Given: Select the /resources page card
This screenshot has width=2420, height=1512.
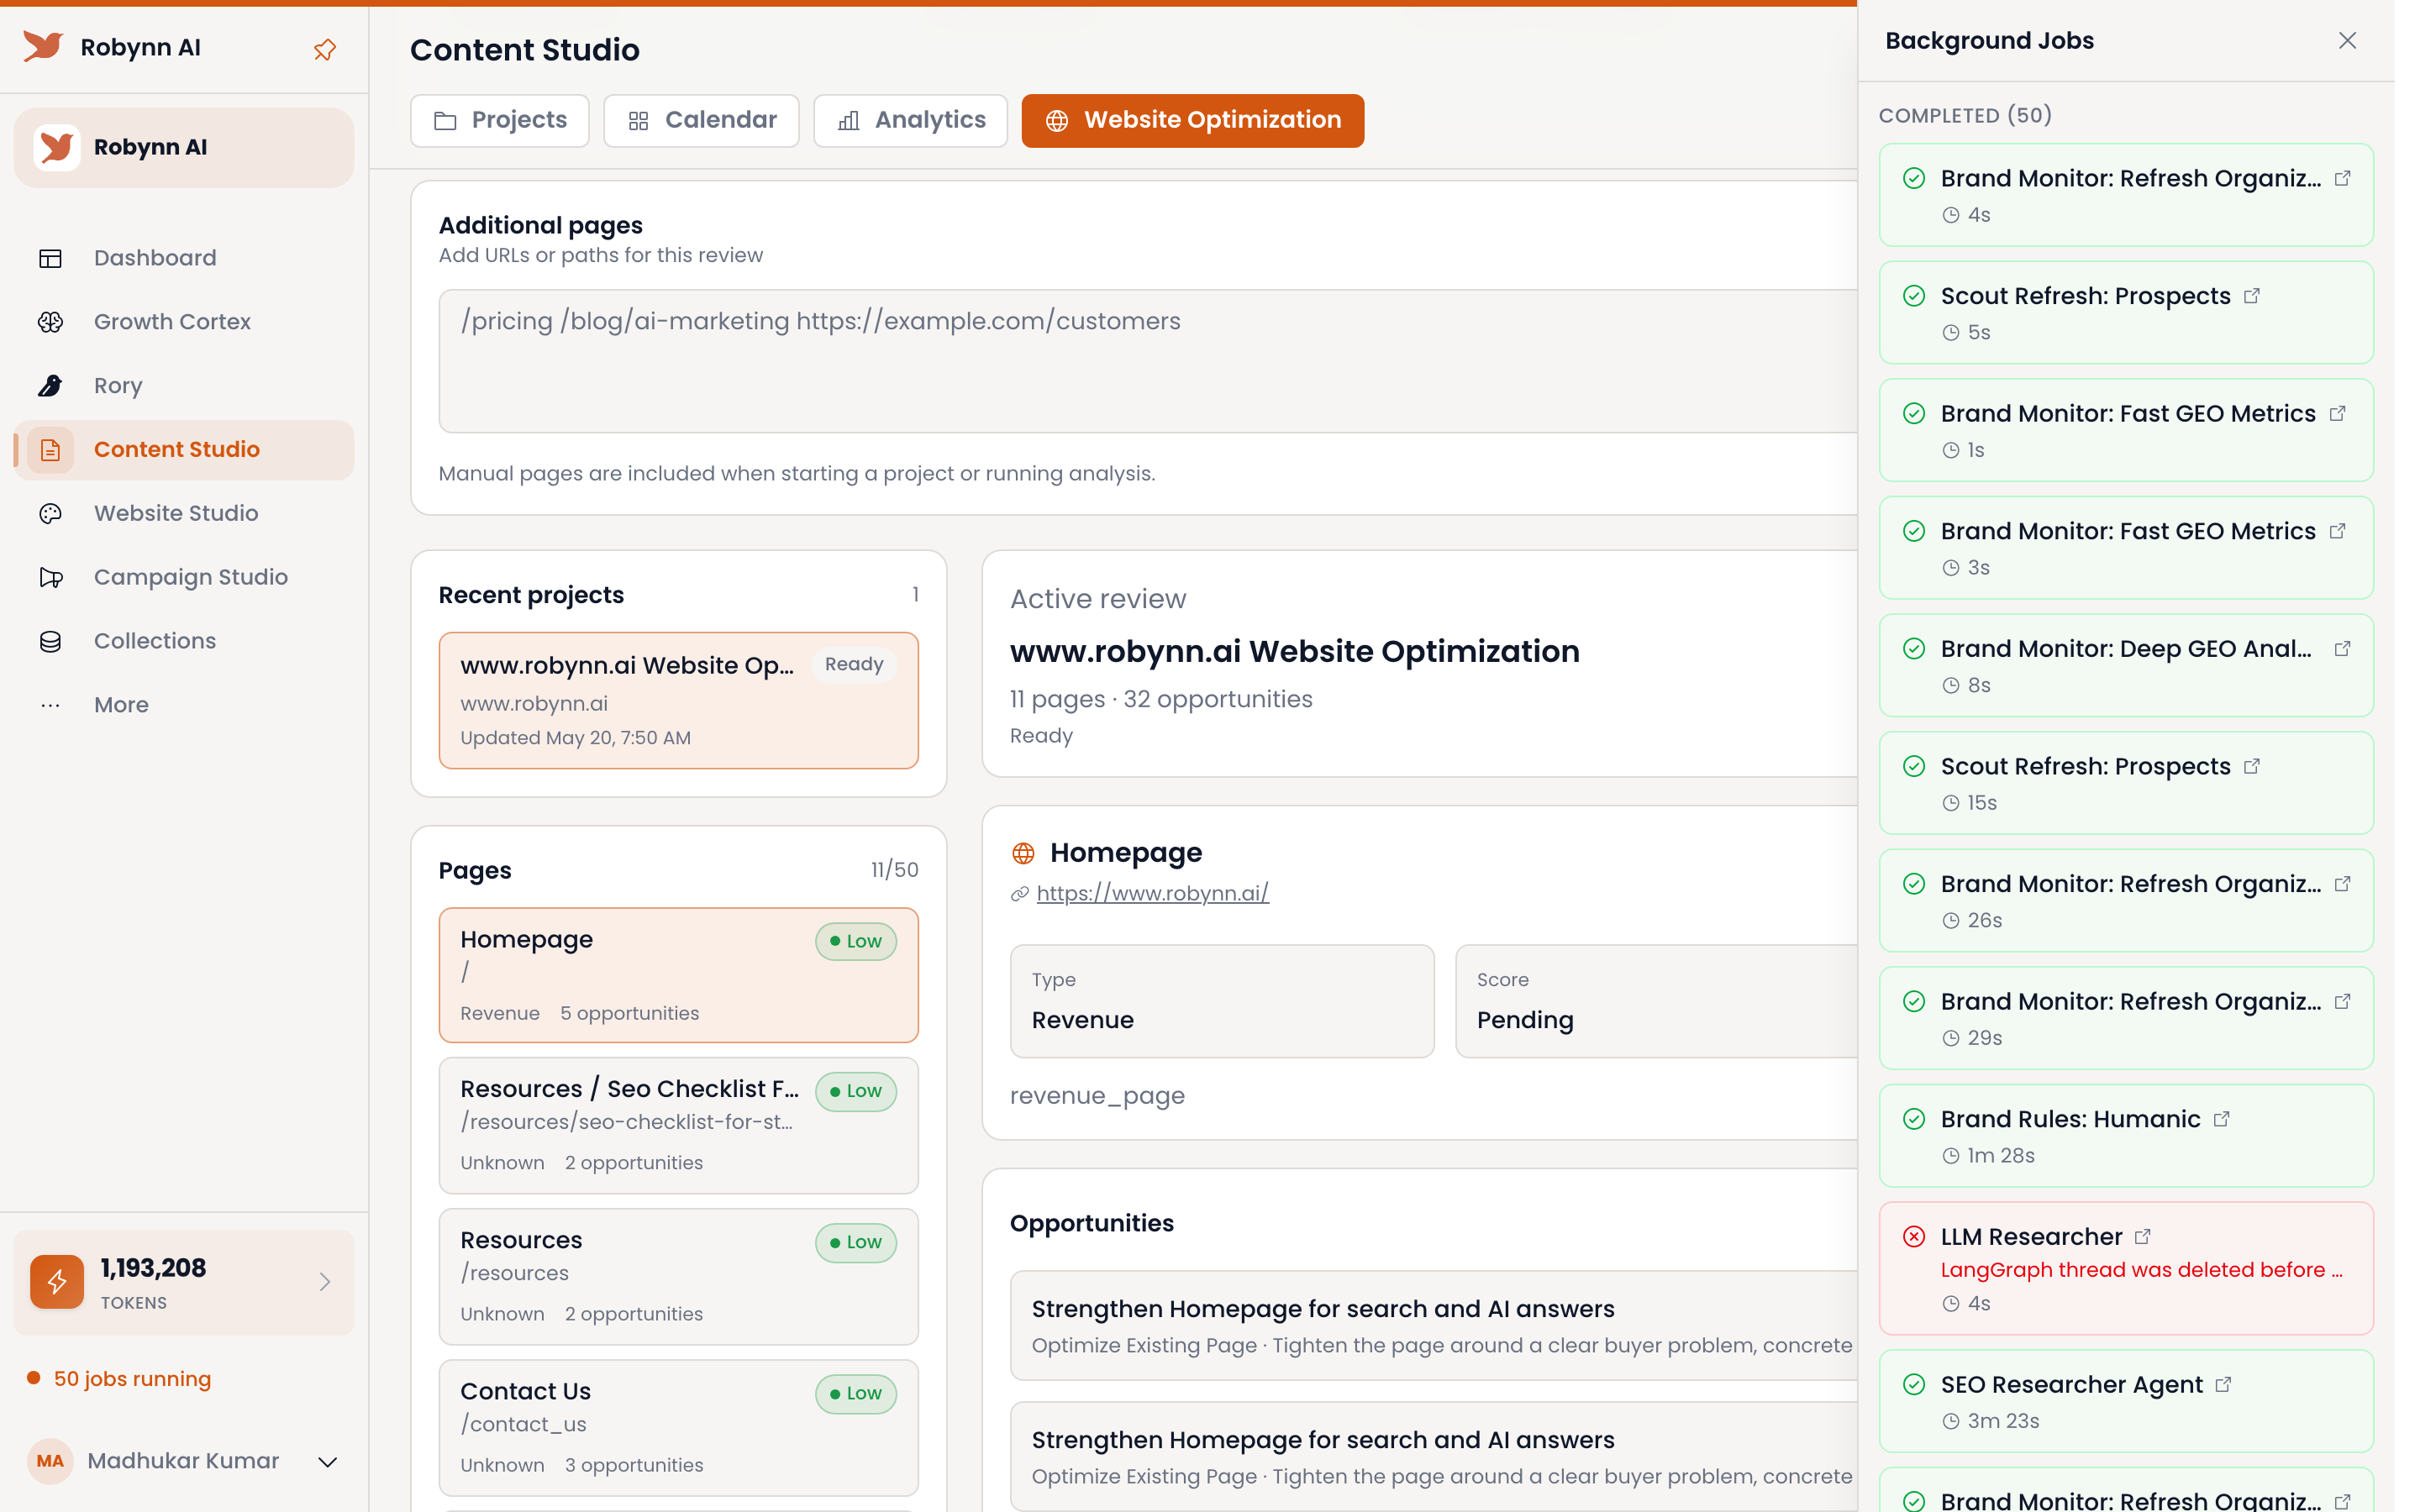Looking at the screenshot, I should click(x=678, y=1276).
